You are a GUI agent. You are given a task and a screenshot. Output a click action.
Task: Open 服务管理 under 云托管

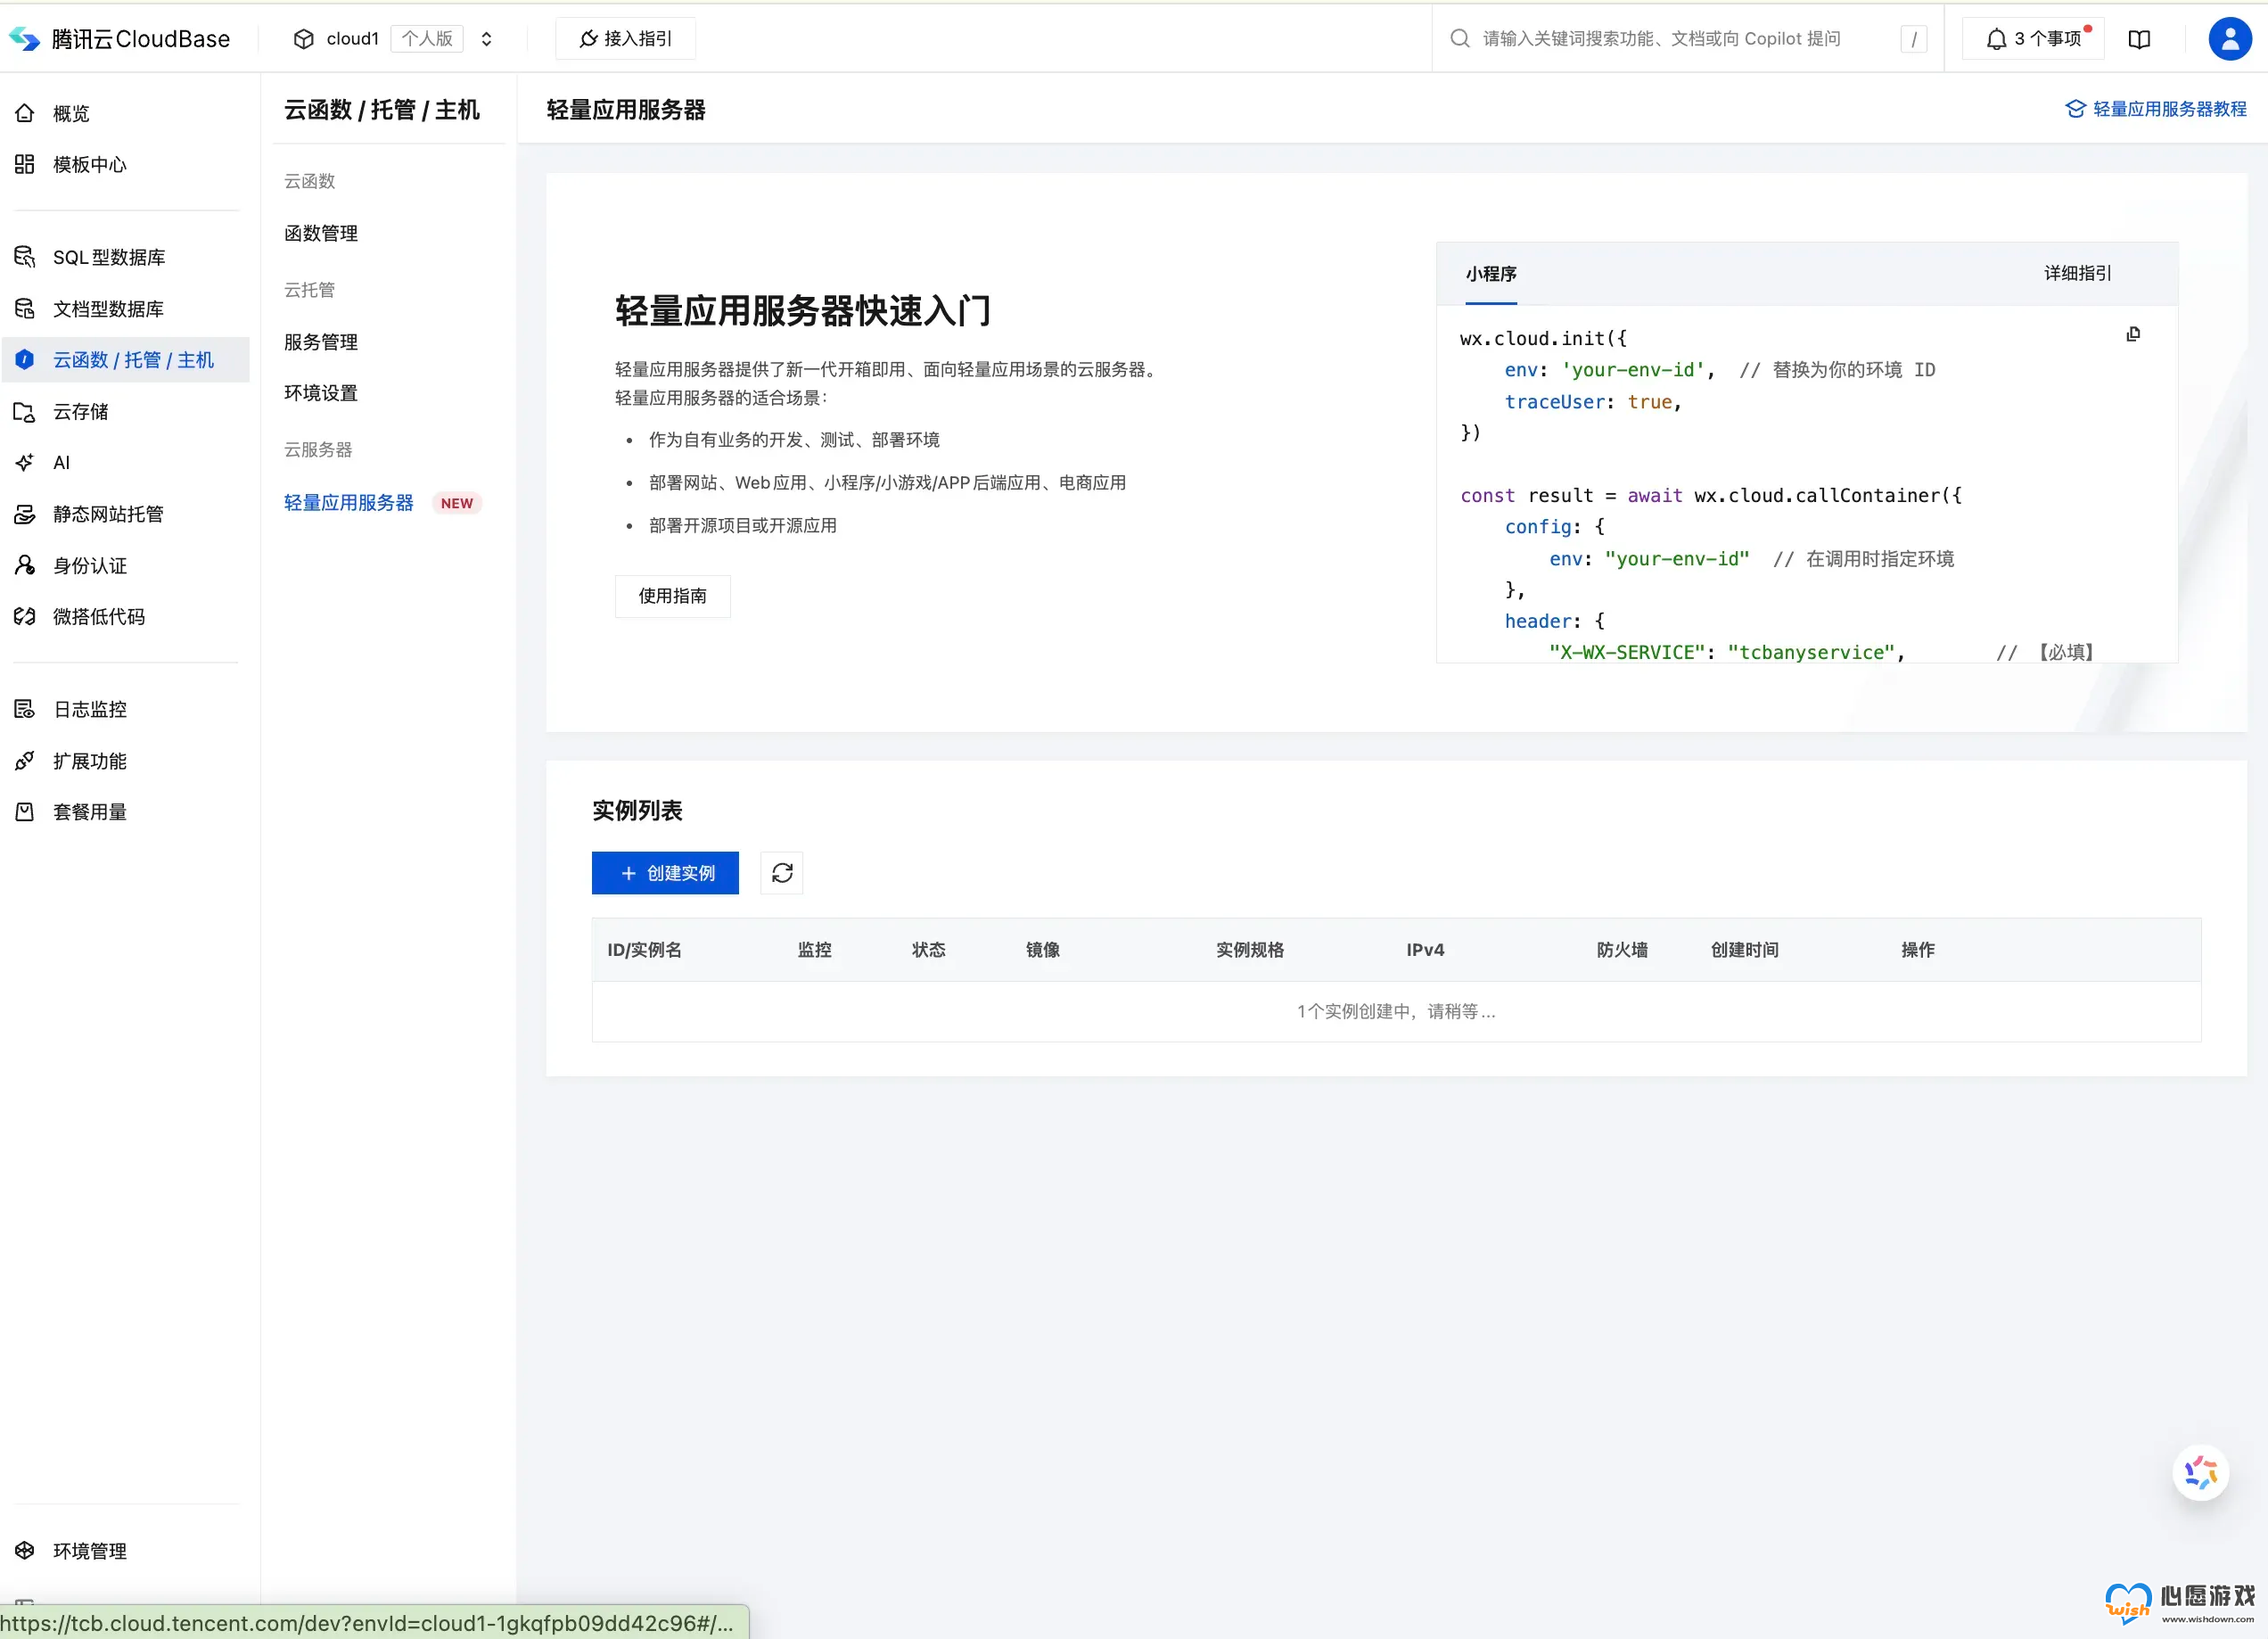[x=321, y=342]
